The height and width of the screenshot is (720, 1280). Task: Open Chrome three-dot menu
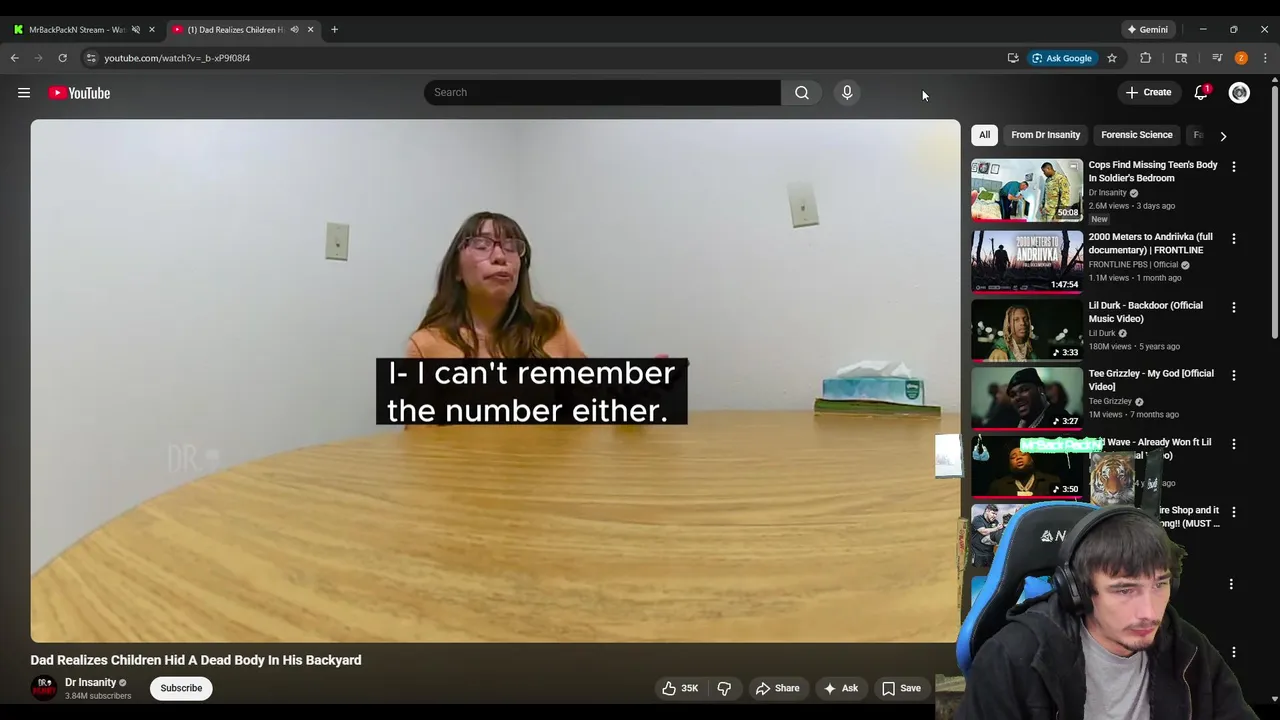click(x=1265, y=58)
